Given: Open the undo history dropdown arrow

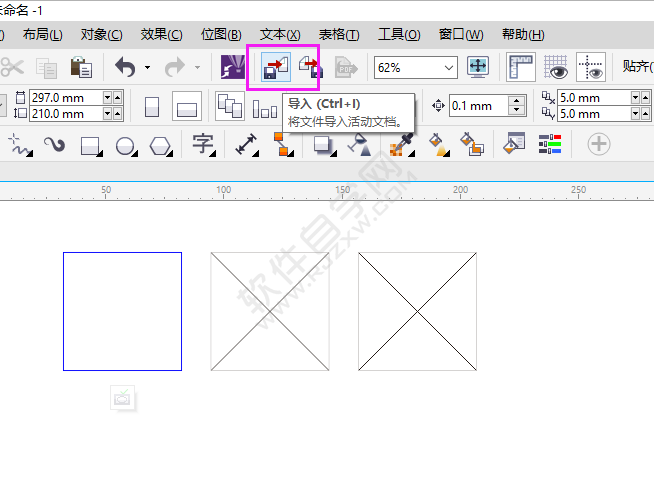Looking at the screenshot, I should coord(147,67).
